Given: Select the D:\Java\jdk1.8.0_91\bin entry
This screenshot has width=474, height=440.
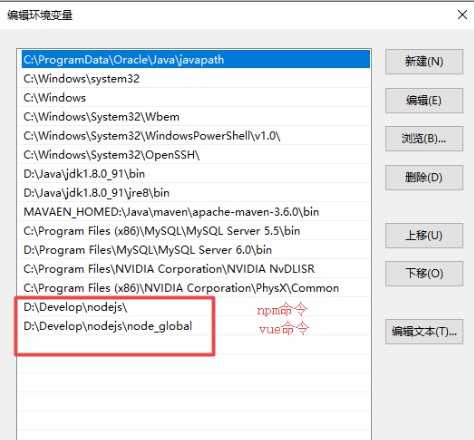Looking at the screenshot, I should (196, 174).
